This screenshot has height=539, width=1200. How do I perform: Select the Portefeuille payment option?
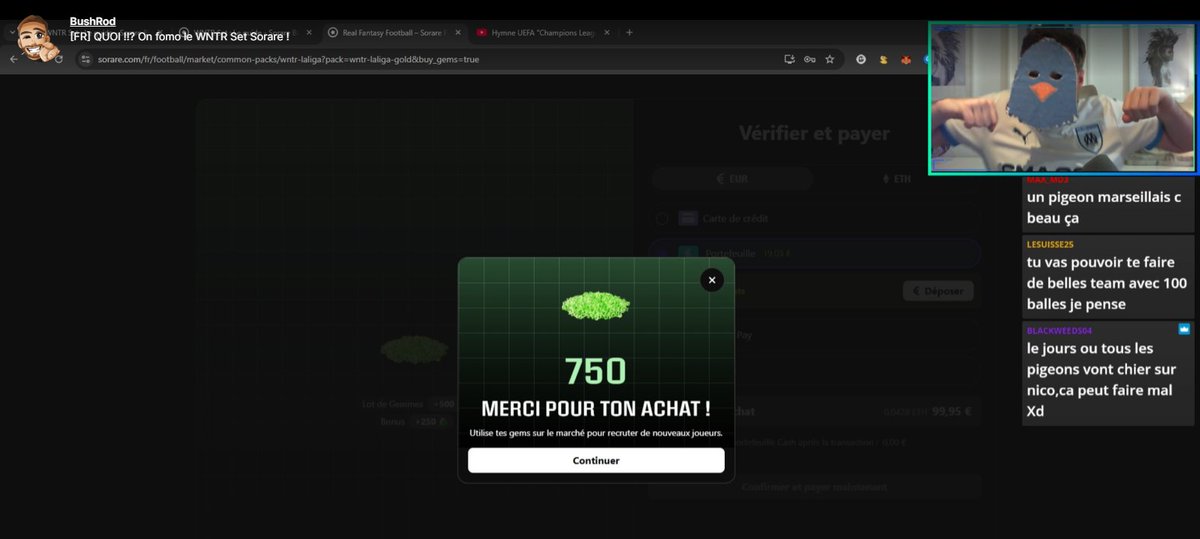coord(814,253)
